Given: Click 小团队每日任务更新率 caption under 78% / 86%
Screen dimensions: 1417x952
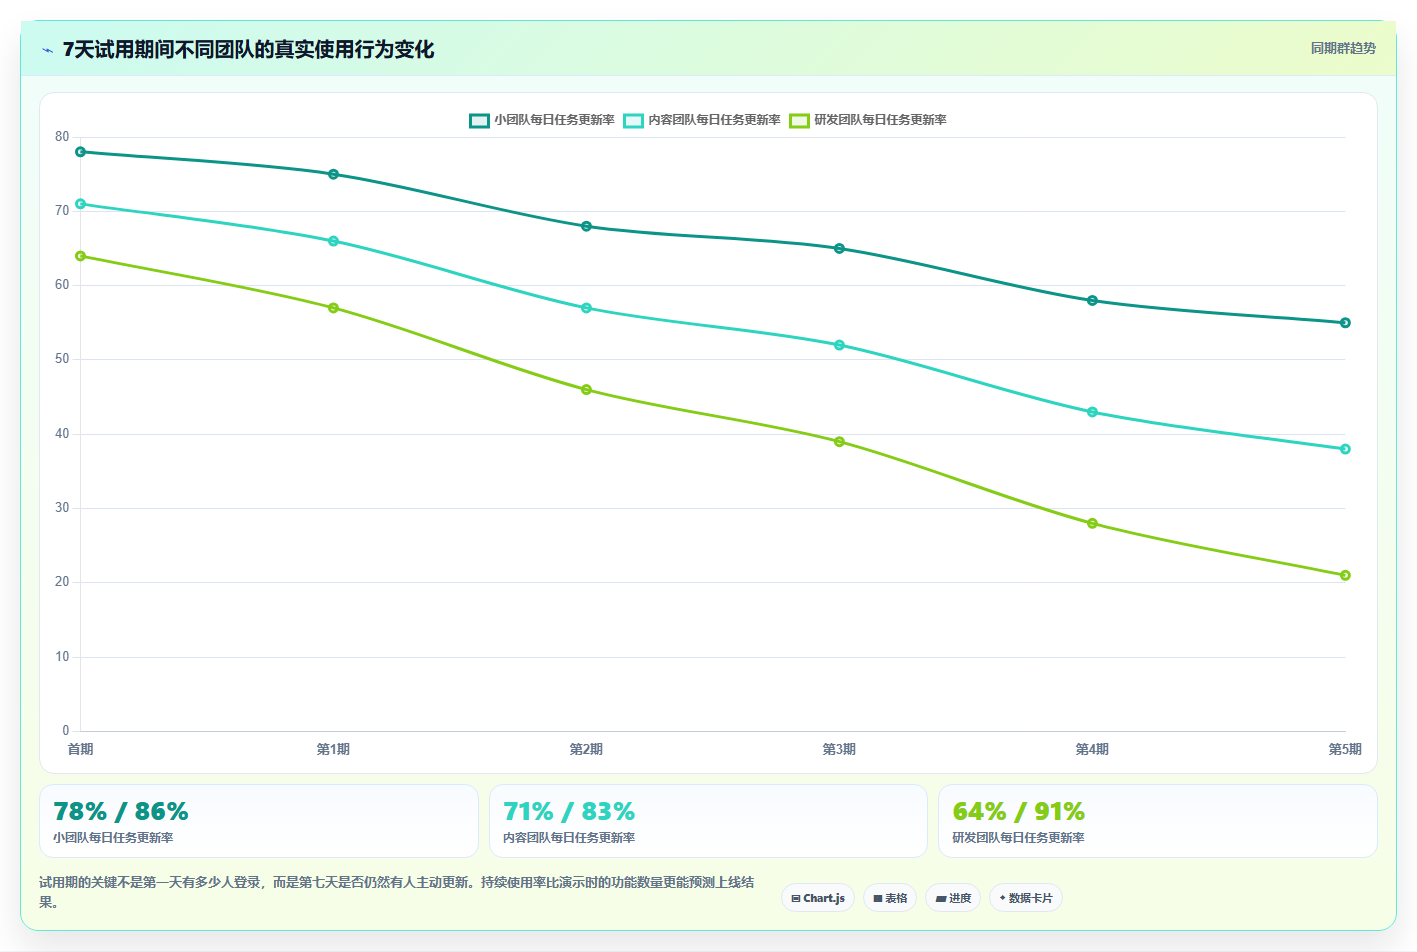Looking at the screenshot, I should [113, 838].
